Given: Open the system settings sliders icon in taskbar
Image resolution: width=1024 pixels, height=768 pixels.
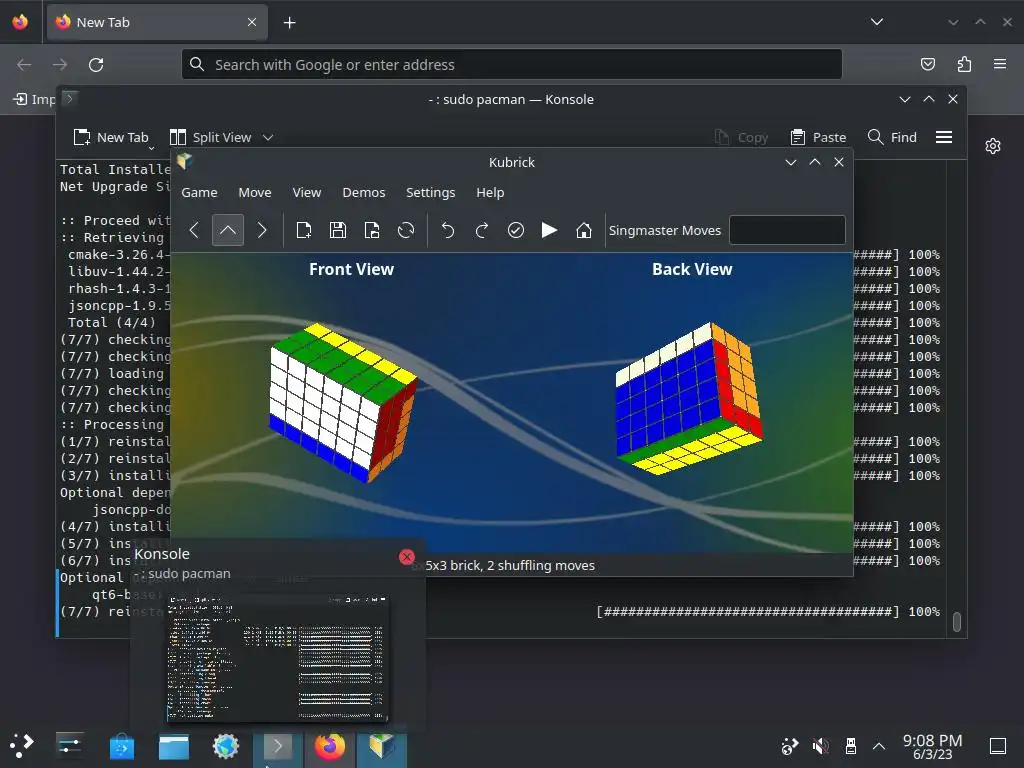Looking at the screenshot, I should point(69,746).
